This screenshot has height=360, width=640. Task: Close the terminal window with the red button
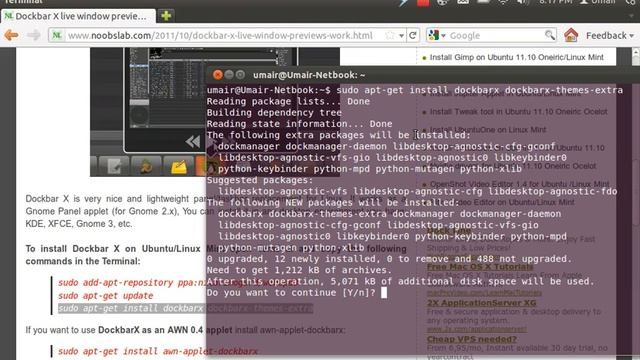pyautogui.click(x=218, y=75)
